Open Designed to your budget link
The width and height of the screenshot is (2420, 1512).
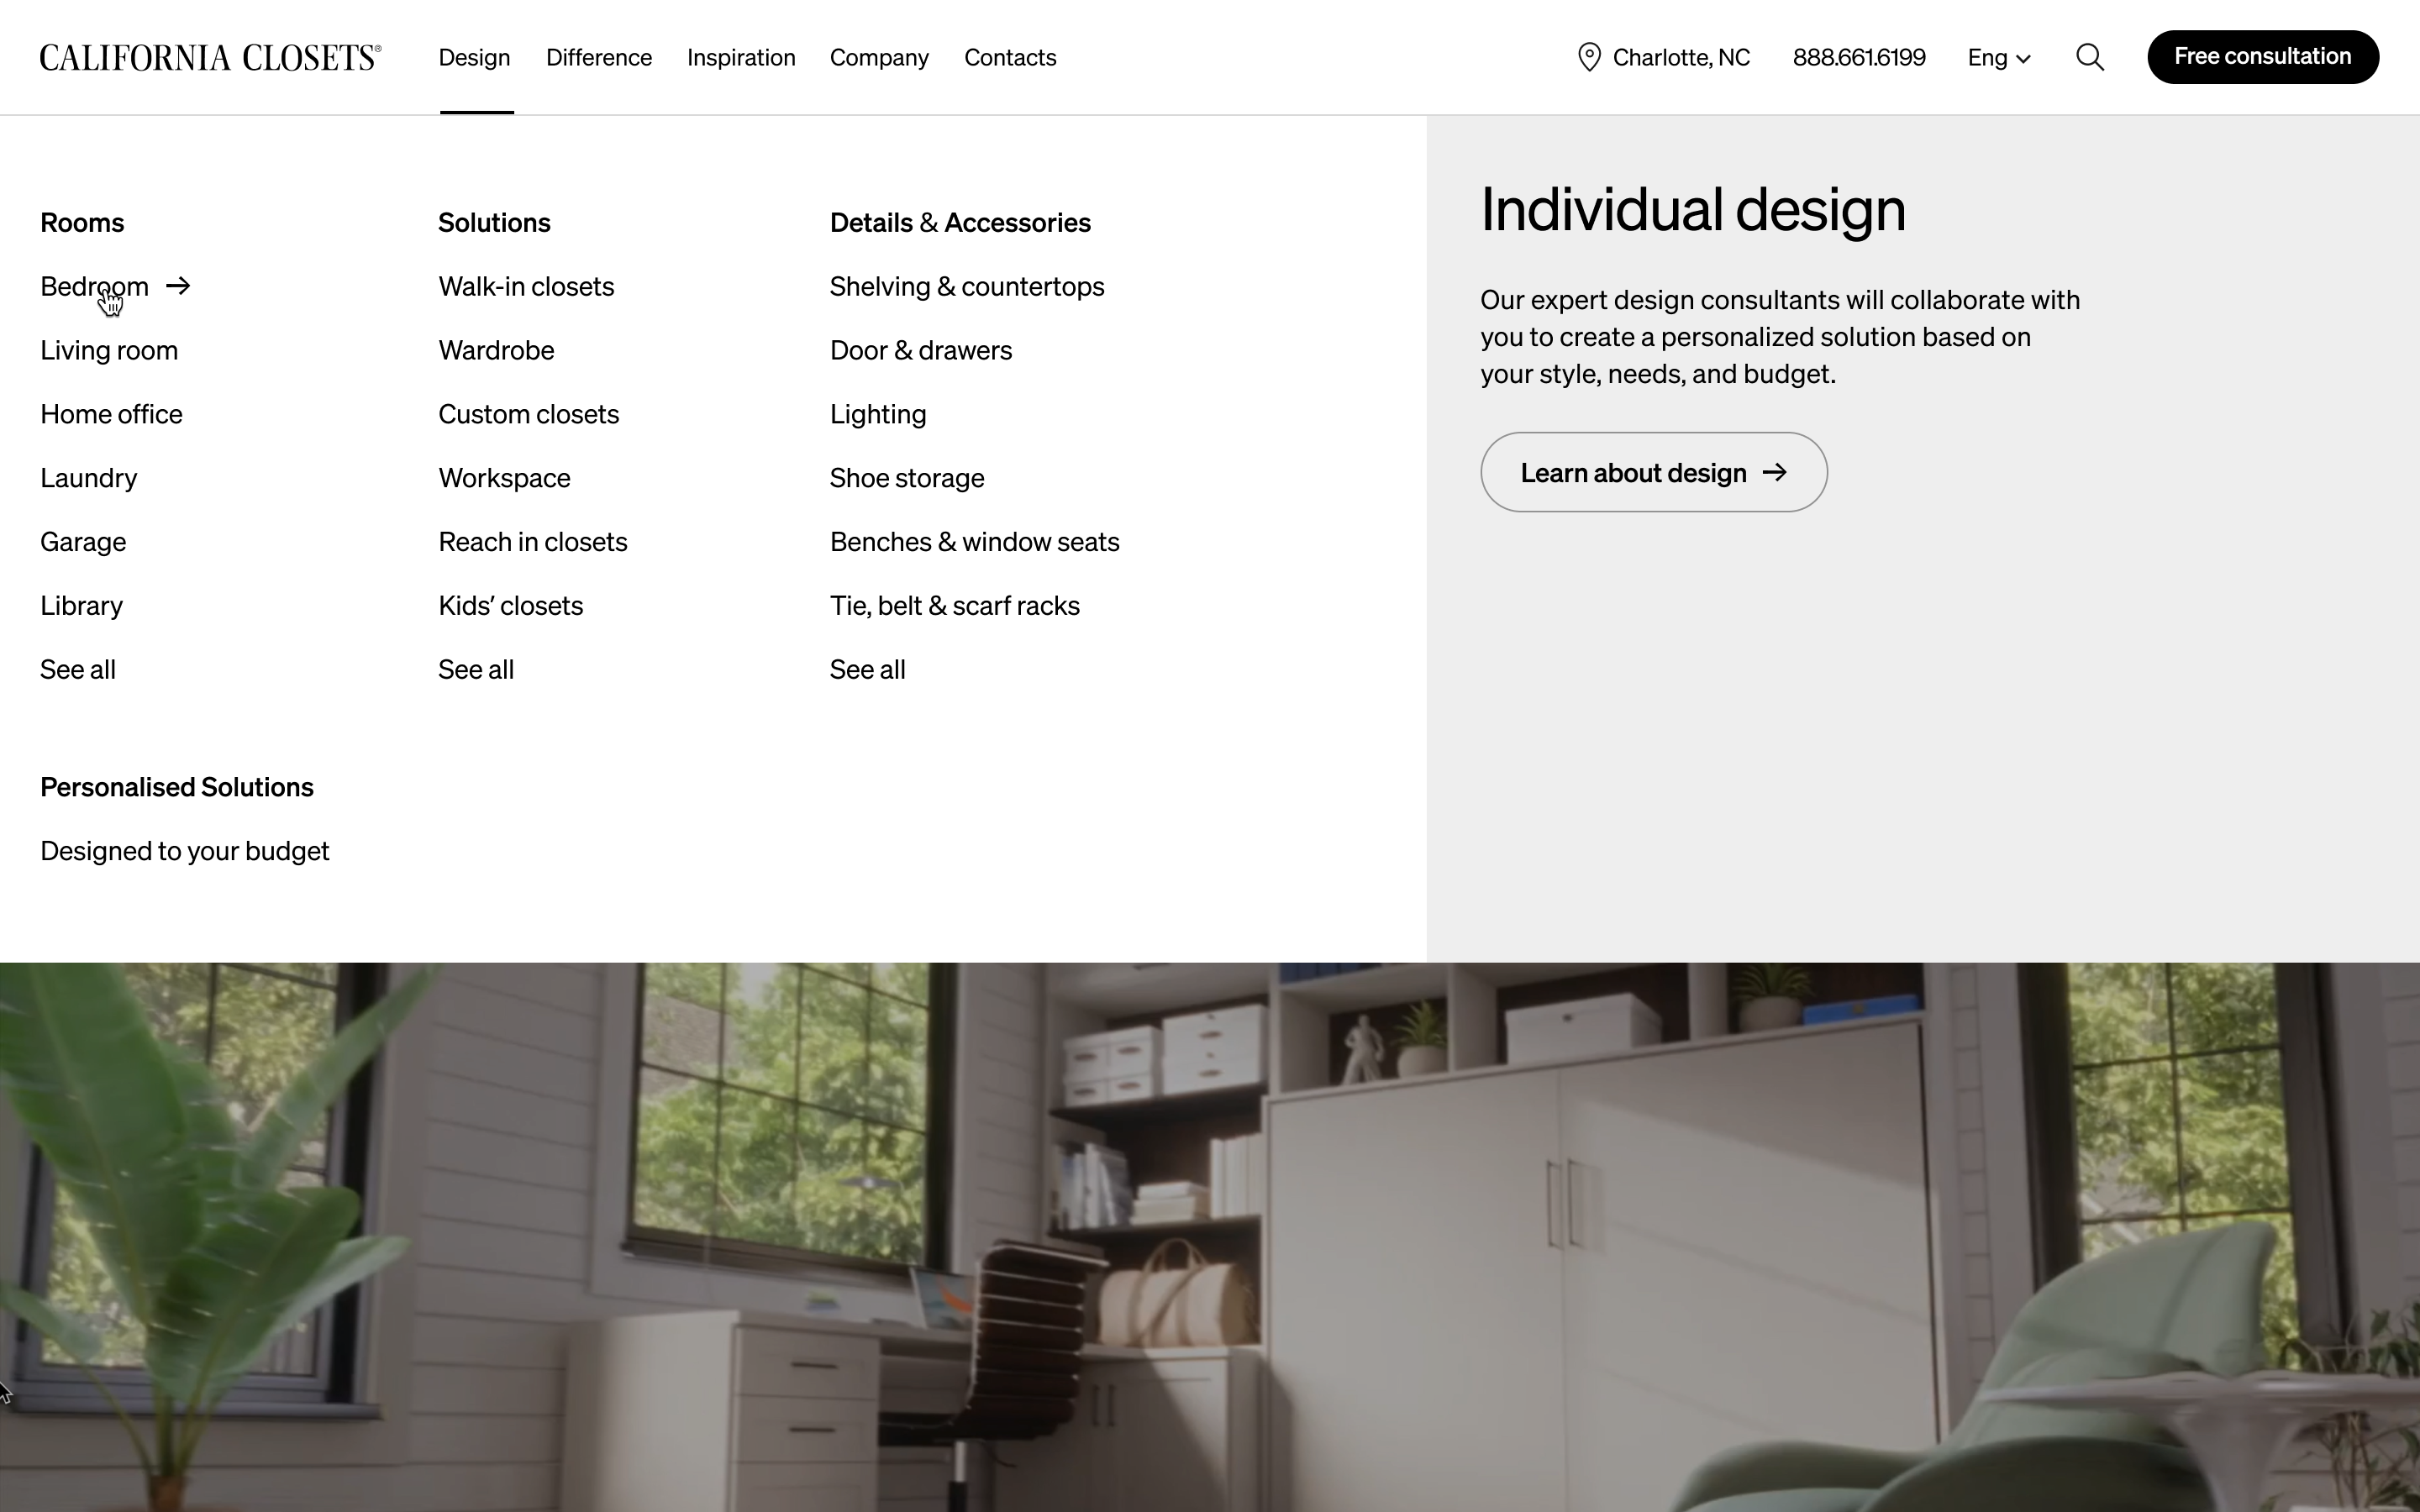coord(185,851)
